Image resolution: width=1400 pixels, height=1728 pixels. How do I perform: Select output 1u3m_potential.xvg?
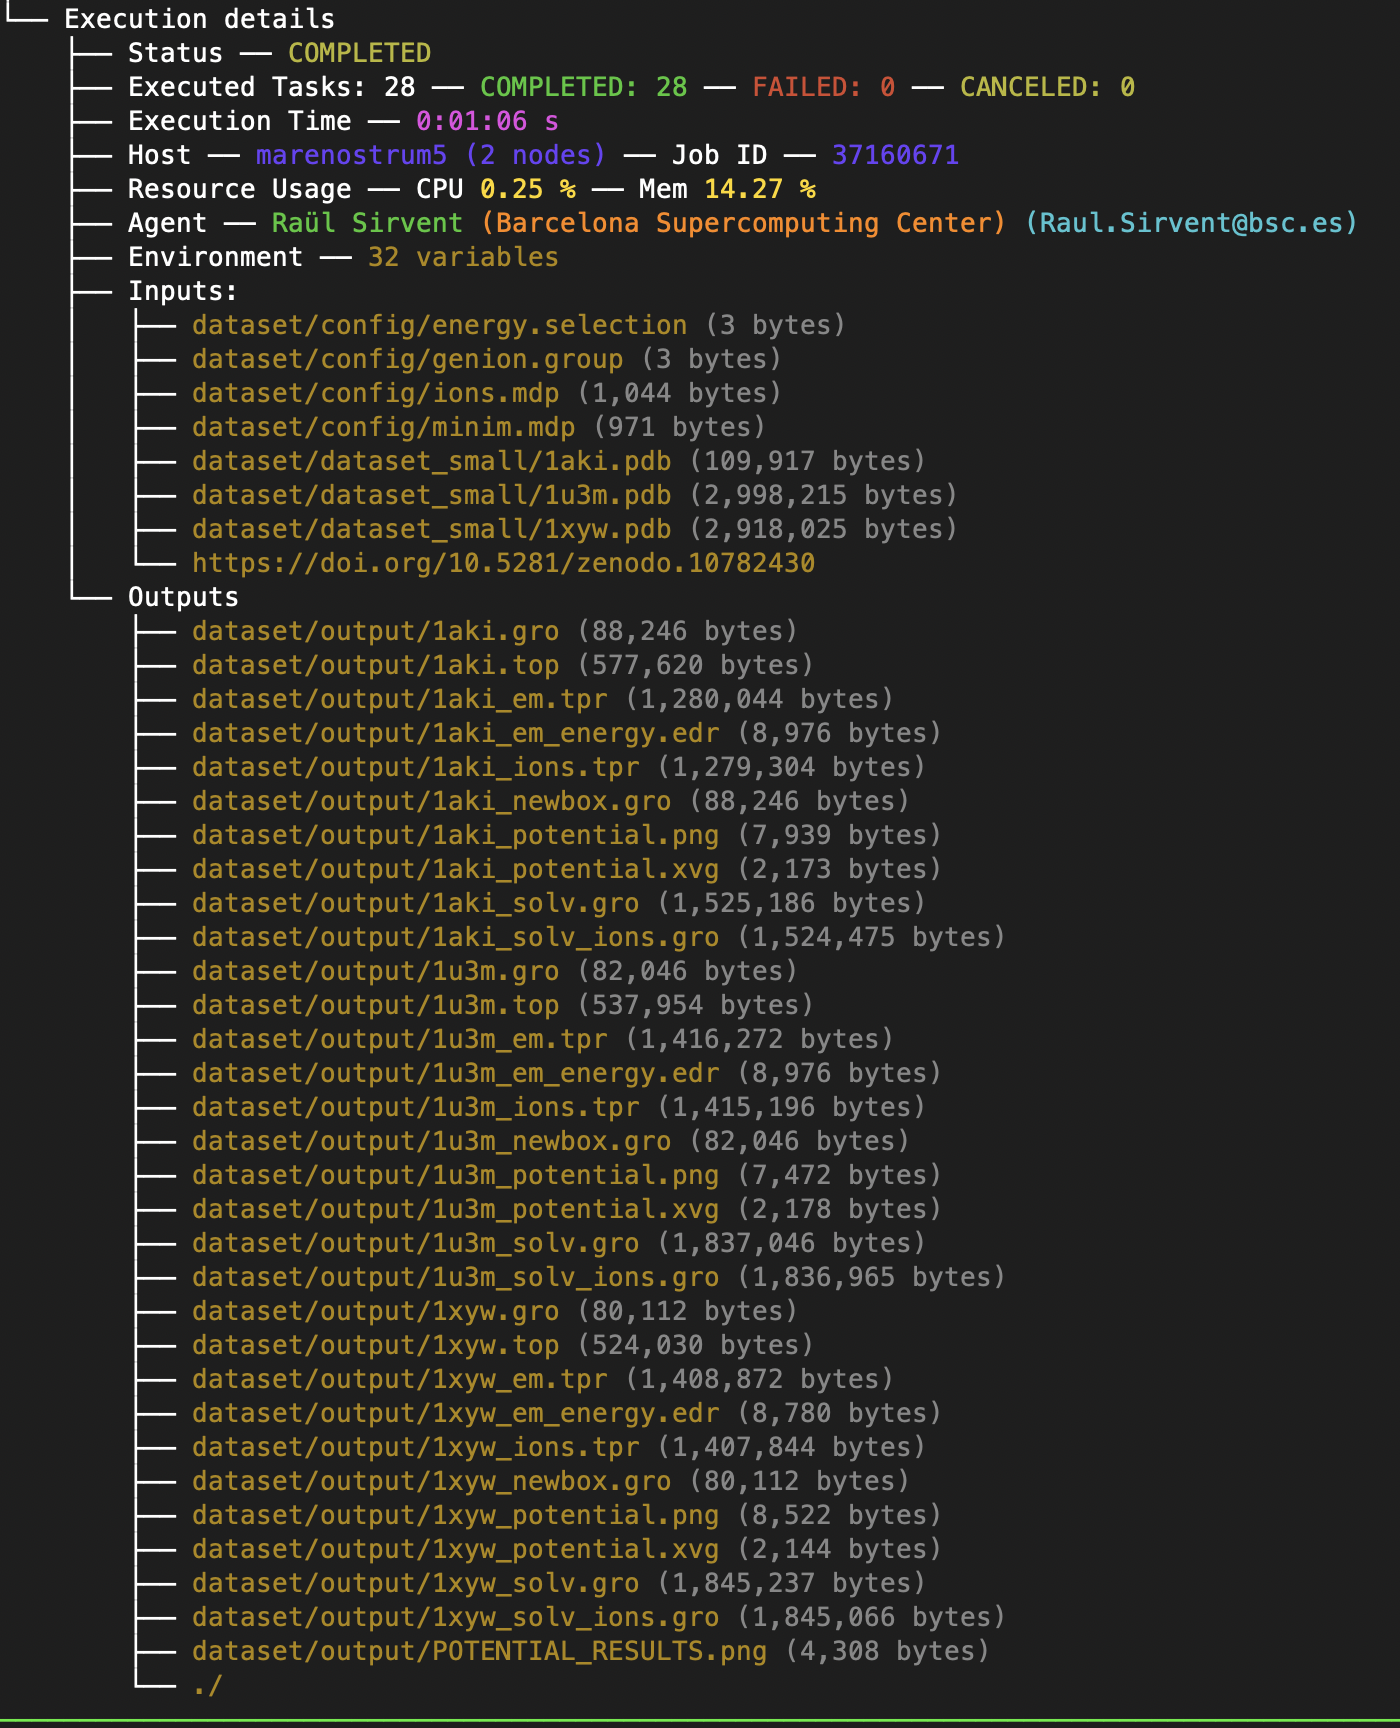pos(455,1209)
